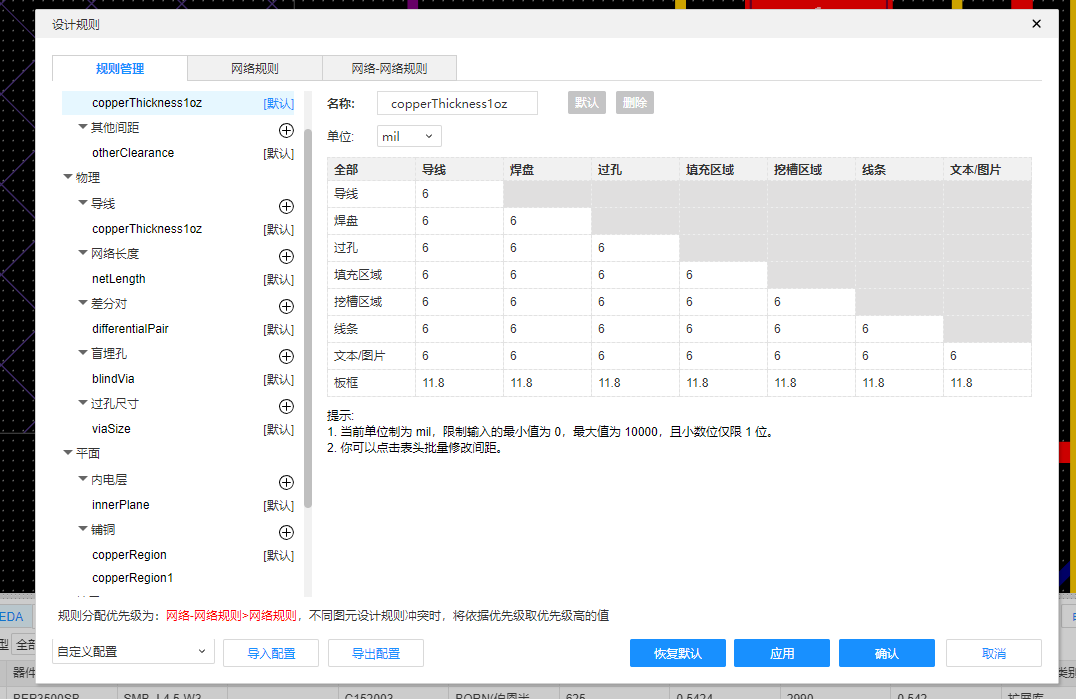Collapse the 平面 tree category
The width and height of the screenshot is (1076, 699).
click(68, 454)
